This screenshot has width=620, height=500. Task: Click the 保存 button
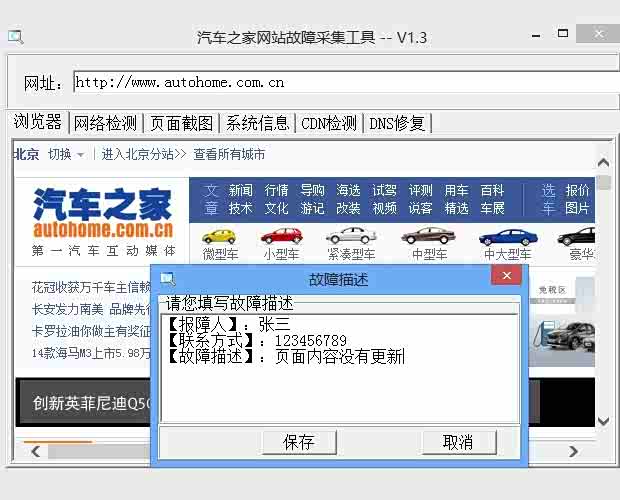299,442
